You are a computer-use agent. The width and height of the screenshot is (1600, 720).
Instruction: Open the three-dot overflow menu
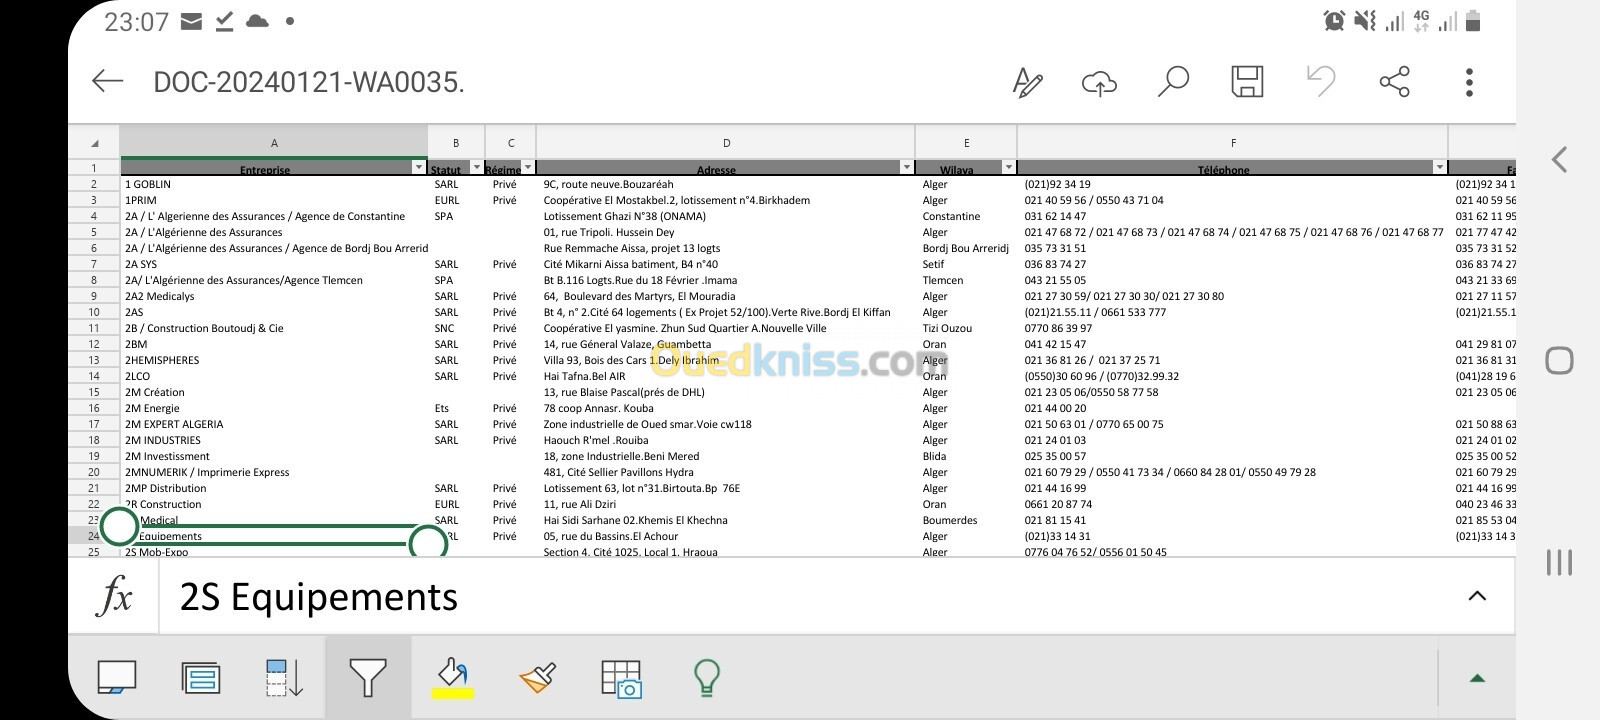(x=1469, y=82)
